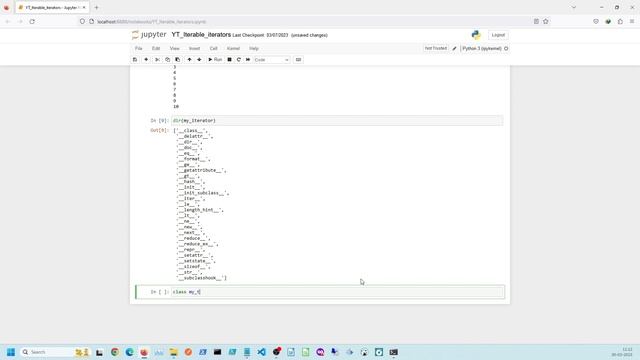Open Google Chrome from the taskbar
The image size is (640, 360).
pos(115,352)
